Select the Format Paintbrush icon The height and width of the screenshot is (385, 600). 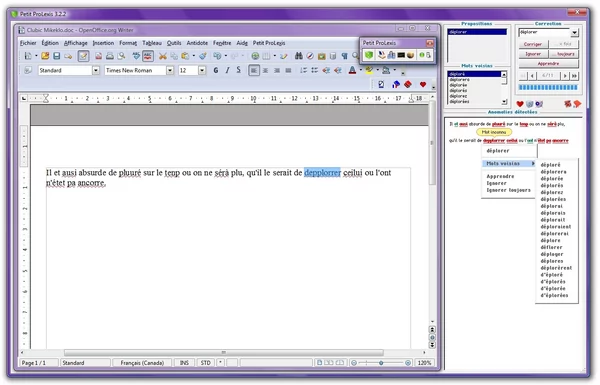pyautogui.click(x=203, y=56)
